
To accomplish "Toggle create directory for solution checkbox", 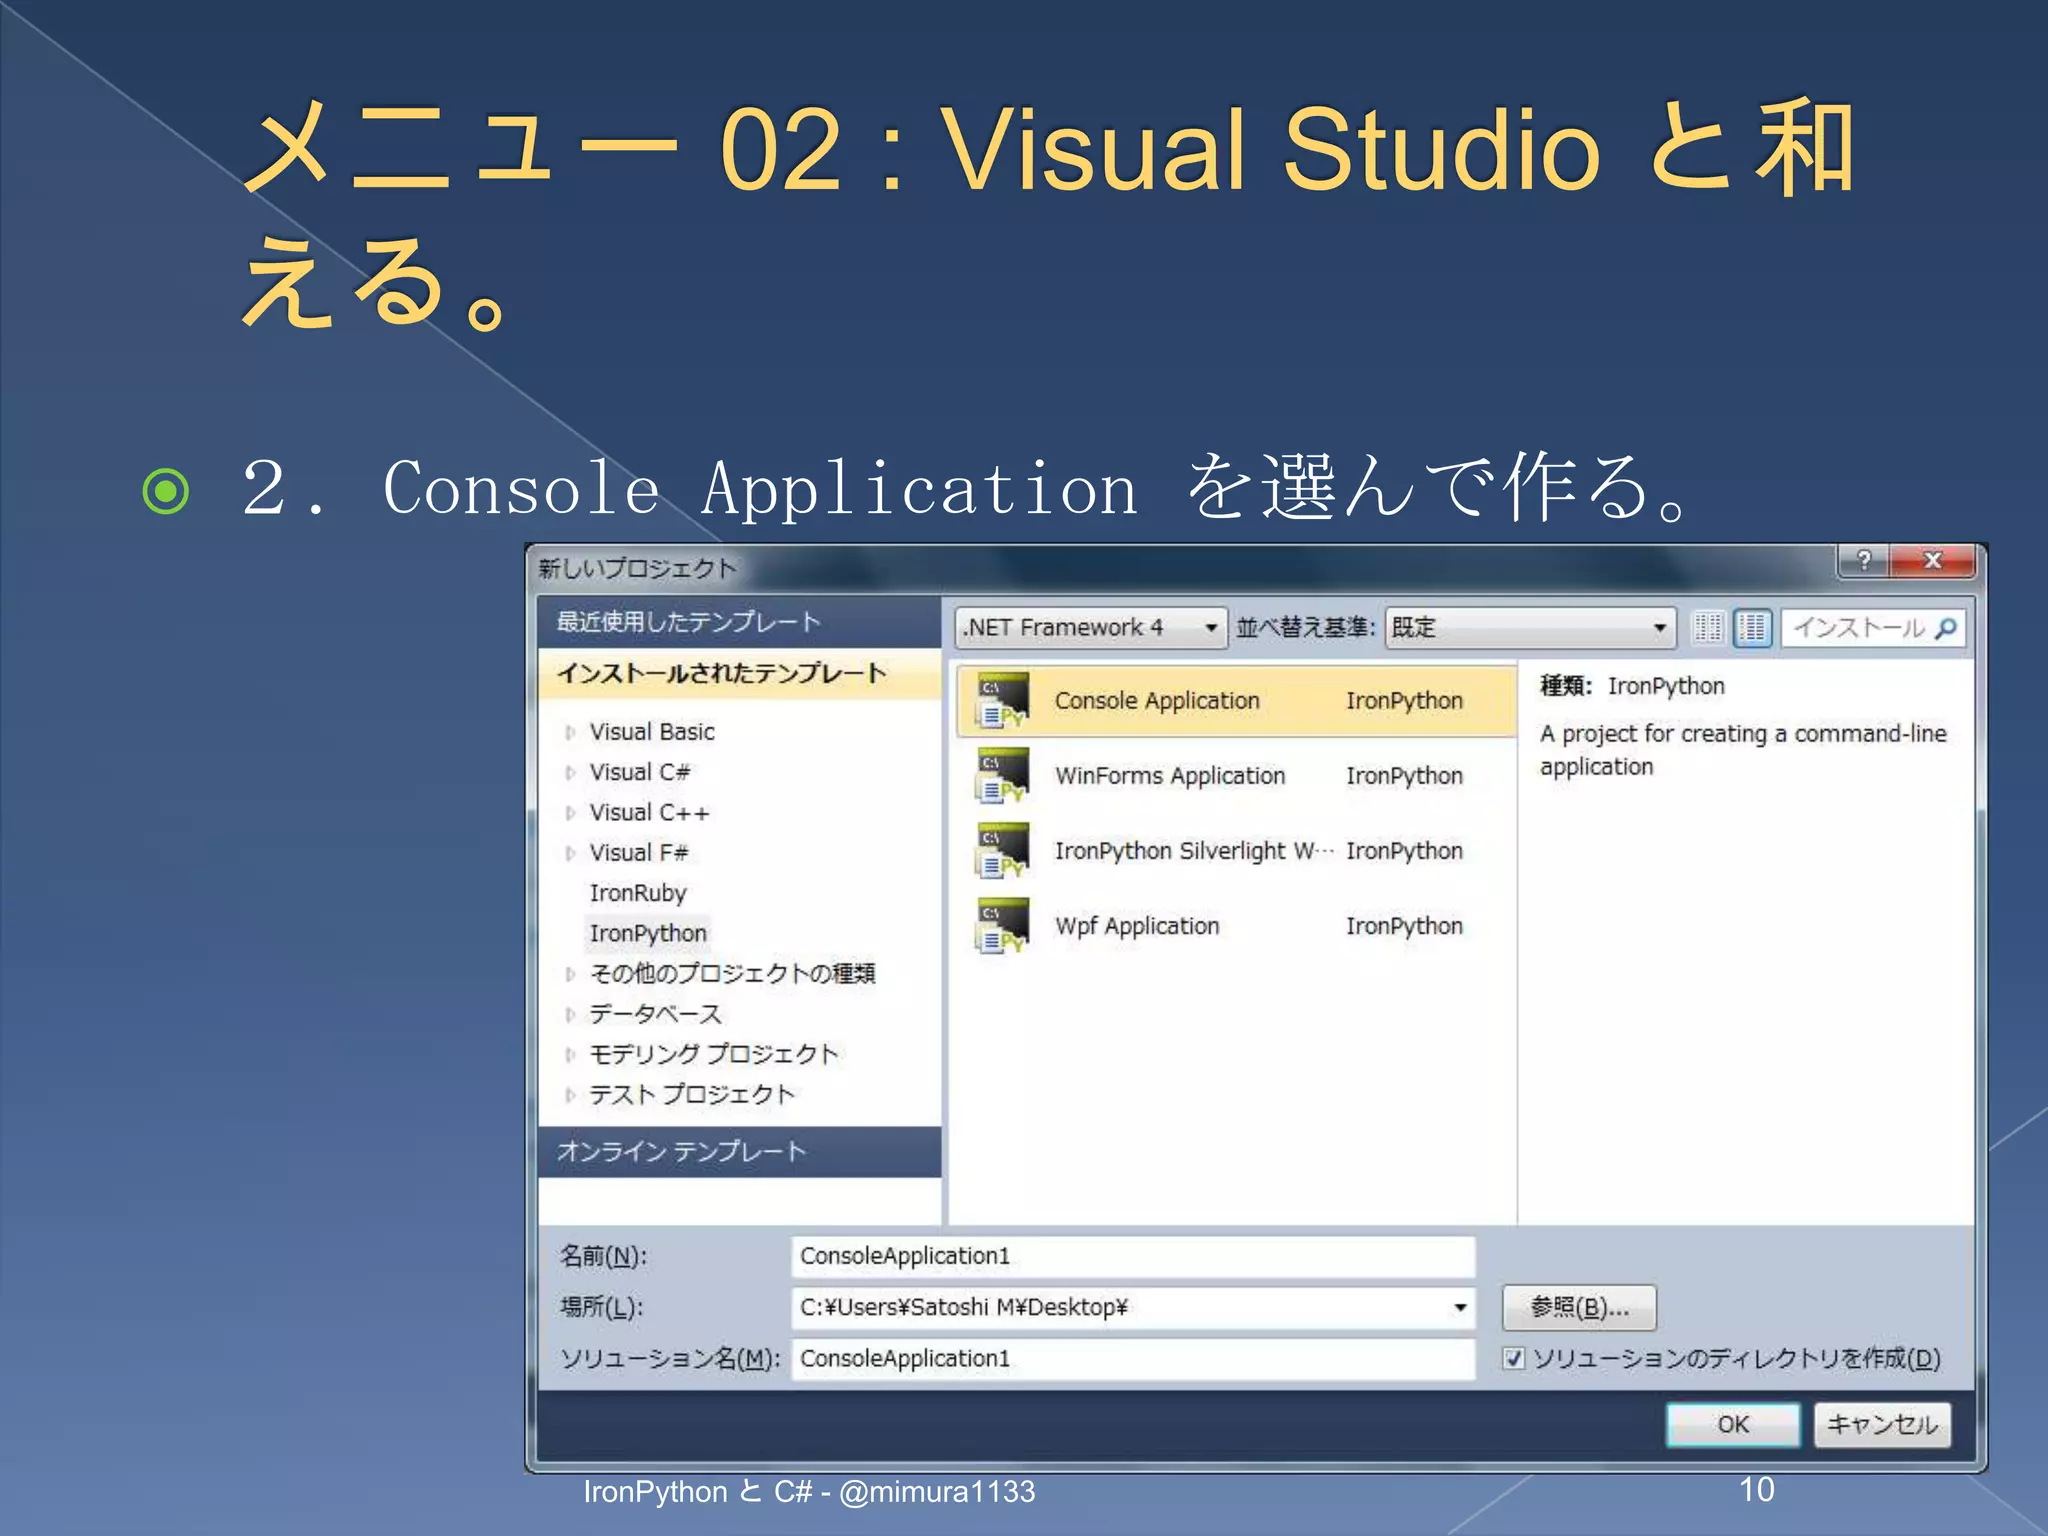I will pyautogui.click(x=1514, y=1358).
